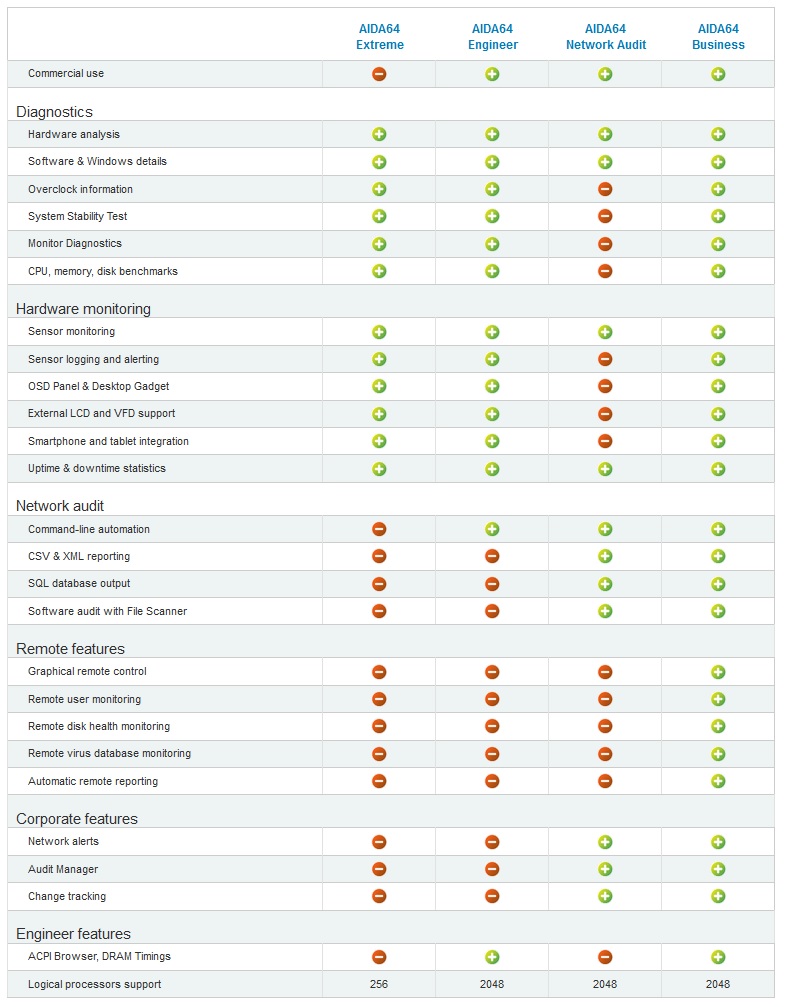The width and height of the screenshot is (785, 1007).
Task: Click the green plus for Graphical remote control under Business
Action: click(x=718, y=672)
